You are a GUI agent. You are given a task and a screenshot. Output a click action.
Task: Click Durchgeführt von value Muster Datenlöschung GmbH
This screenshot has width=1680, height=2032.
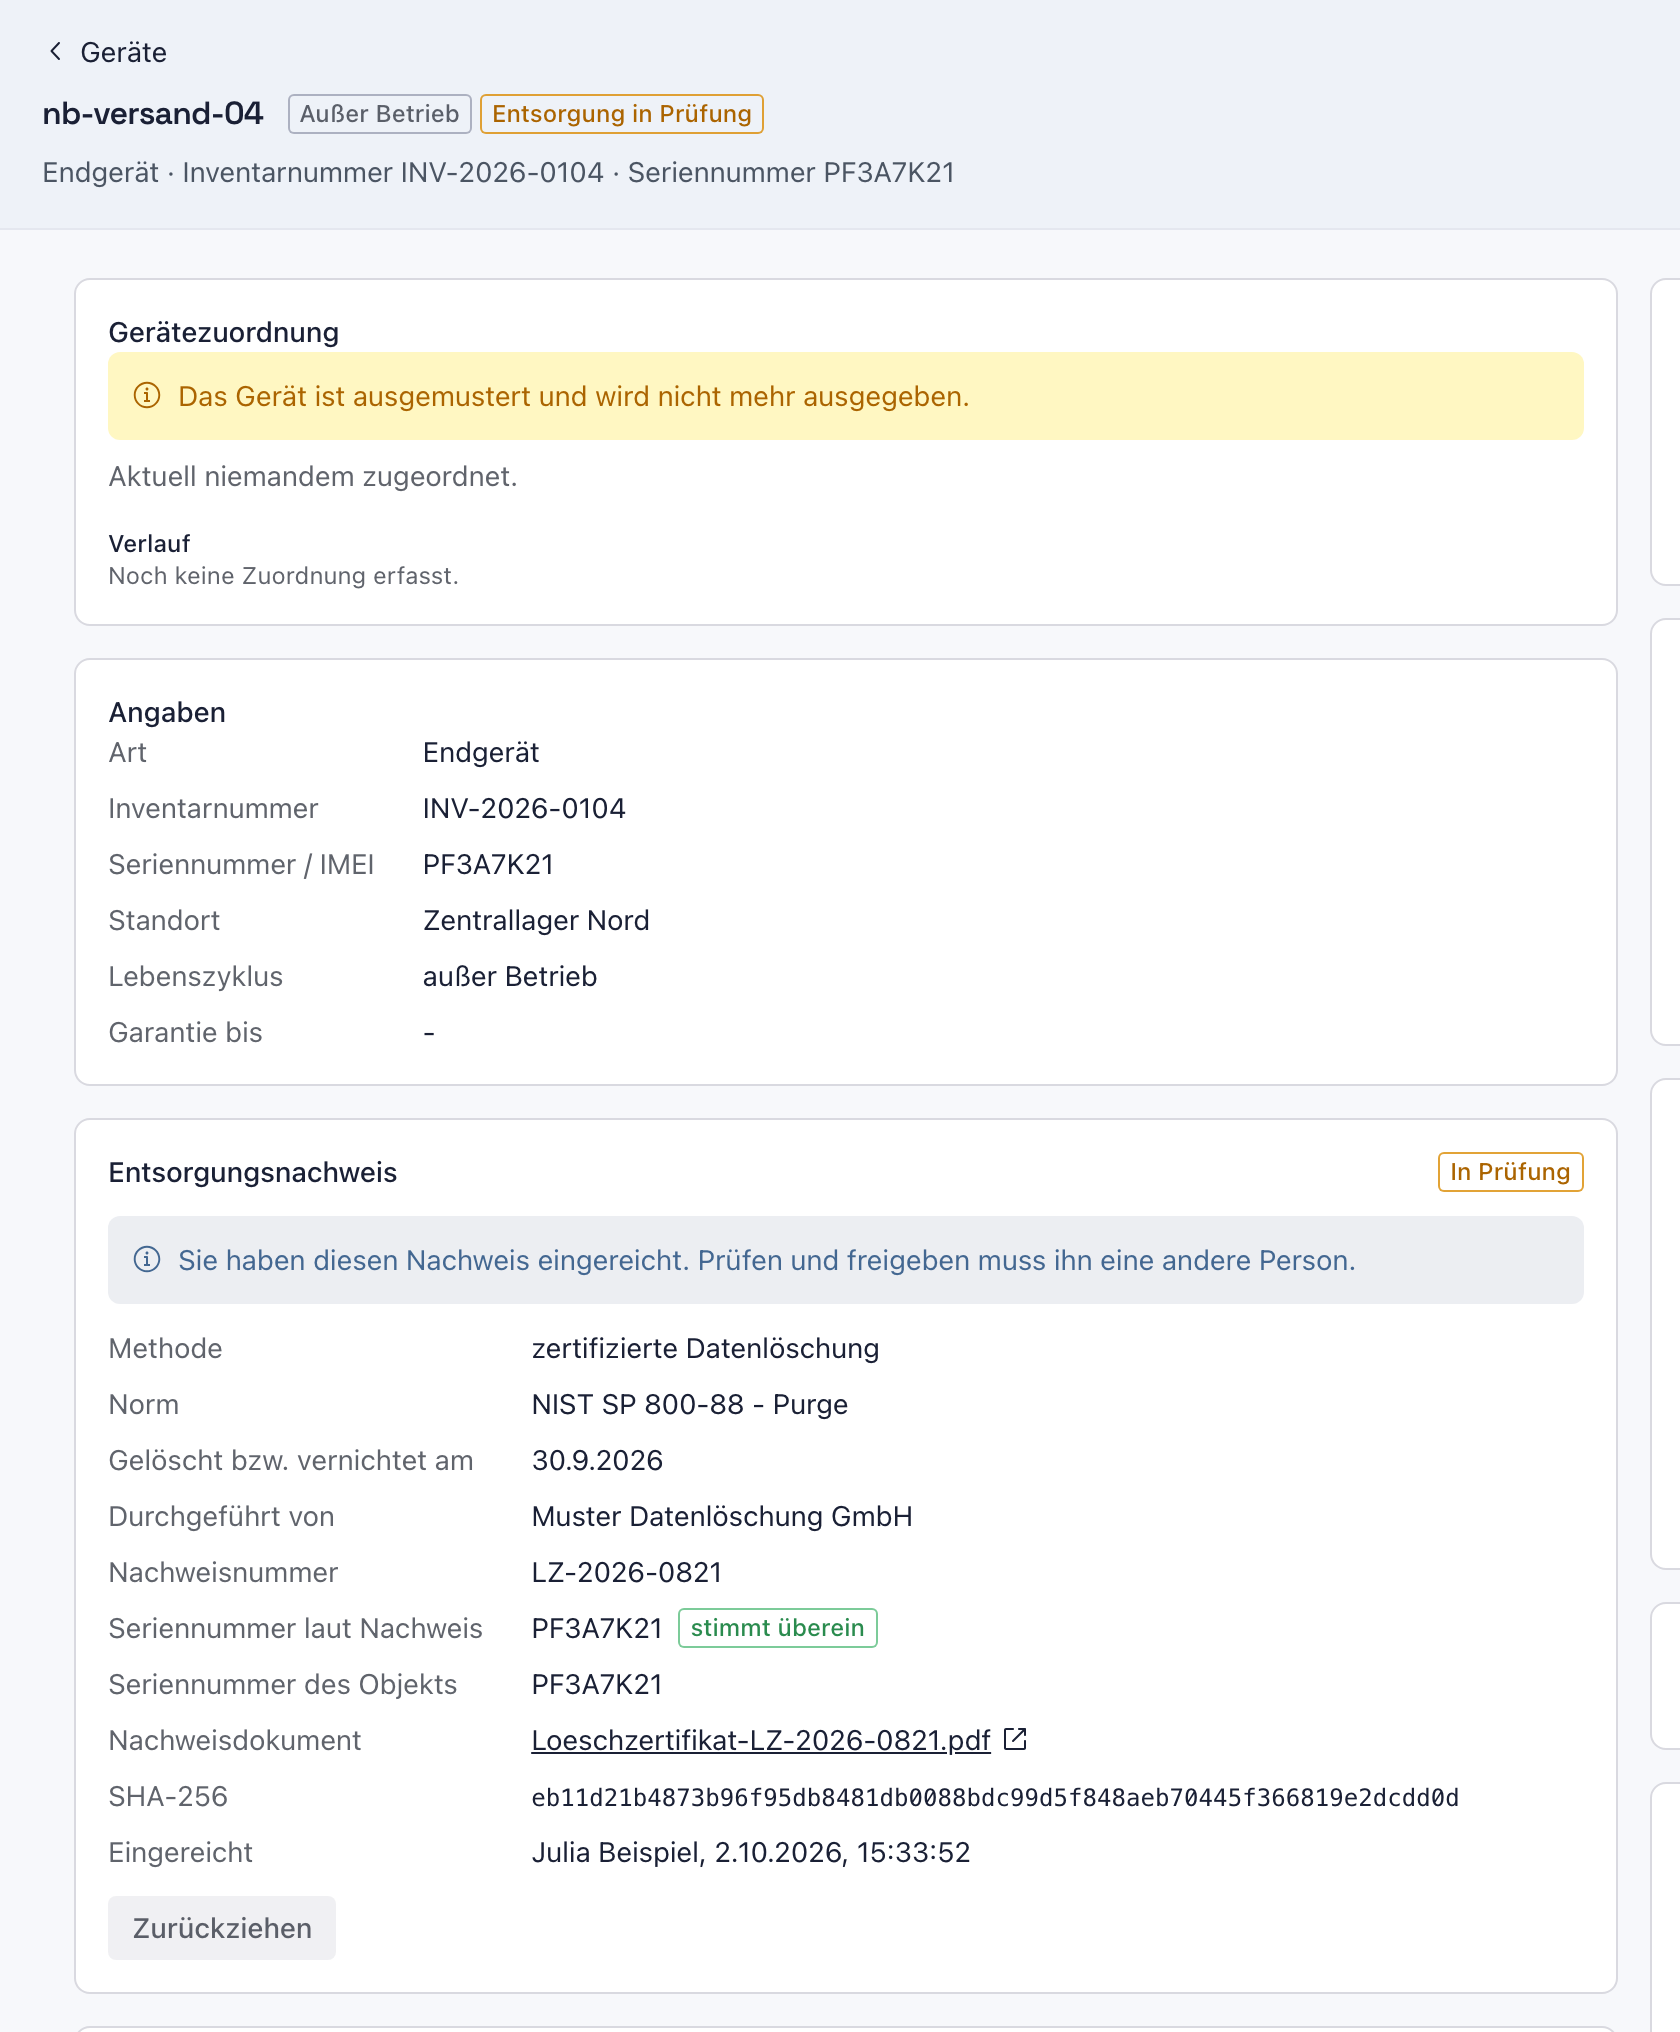pyautogui.click(x=722, y=1516)
